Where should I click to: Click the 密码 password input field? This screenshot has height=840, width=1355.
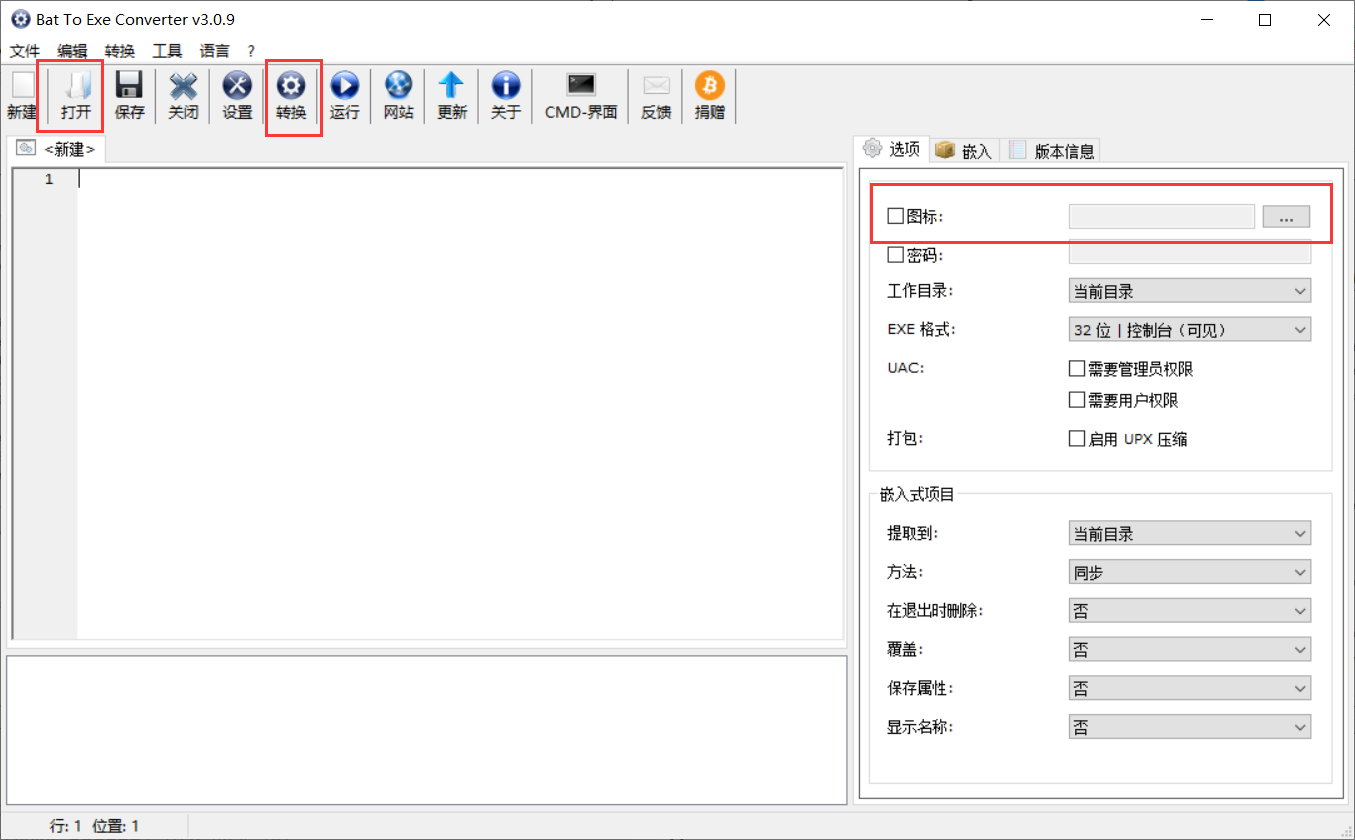(x=1189, y=254)
